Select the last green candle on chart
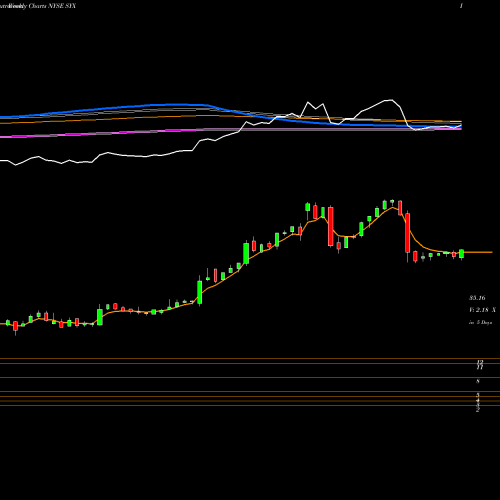The height and width of the screenshot is (500, 500). pos(461,254)
